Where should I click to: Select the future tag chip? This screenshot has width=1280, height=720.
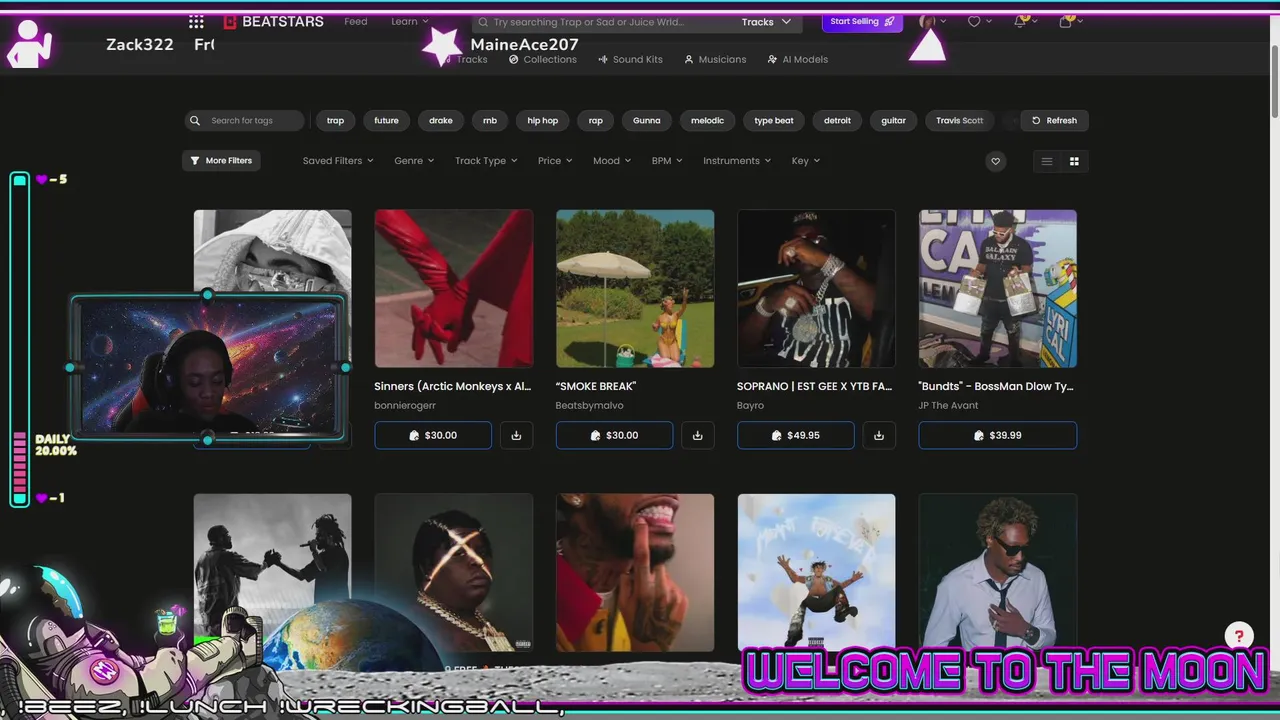coord(386,121)
